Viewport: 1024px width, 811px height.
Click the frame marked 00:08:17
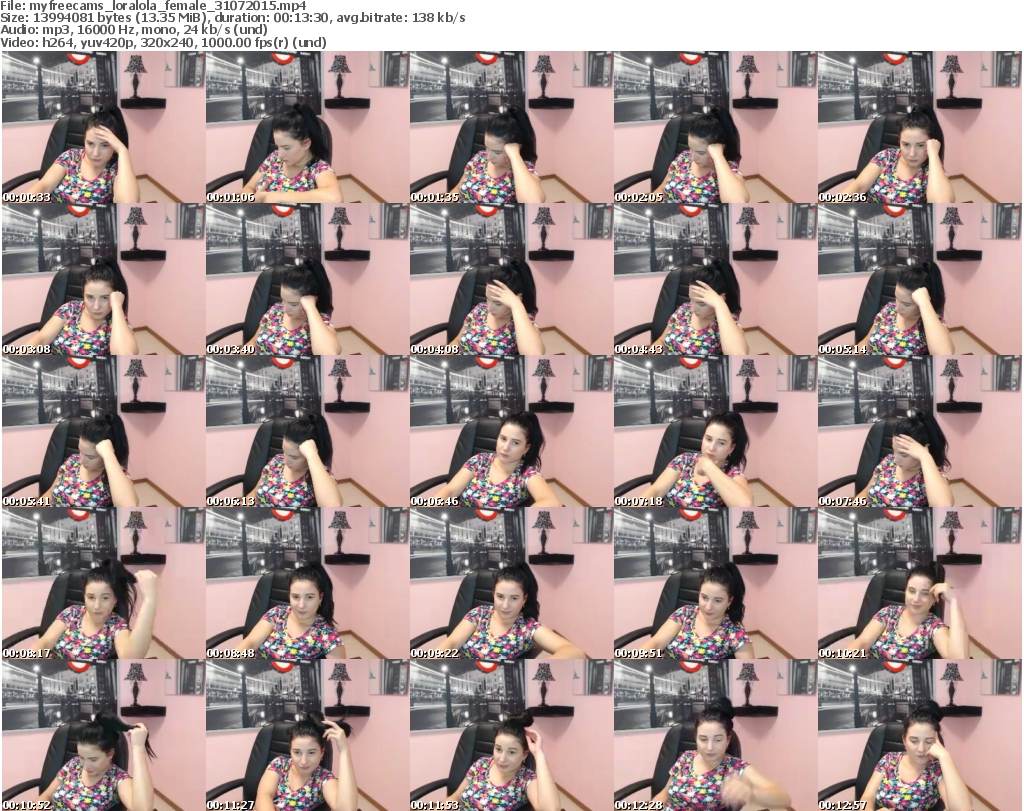[103, 584]
